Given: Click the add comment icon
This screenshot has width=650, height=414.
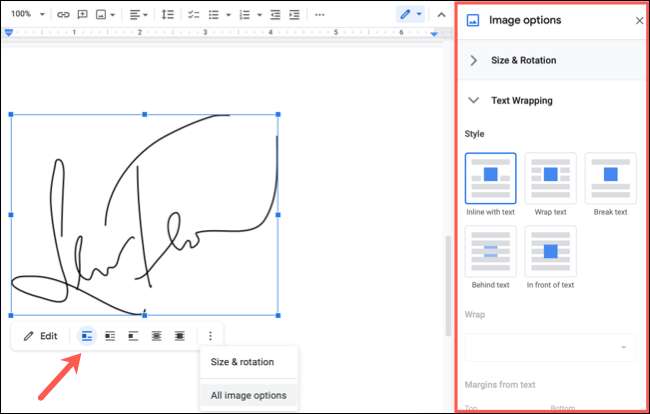Looking at the screenshot, I should pyautogui.click(x=84, y=15).
